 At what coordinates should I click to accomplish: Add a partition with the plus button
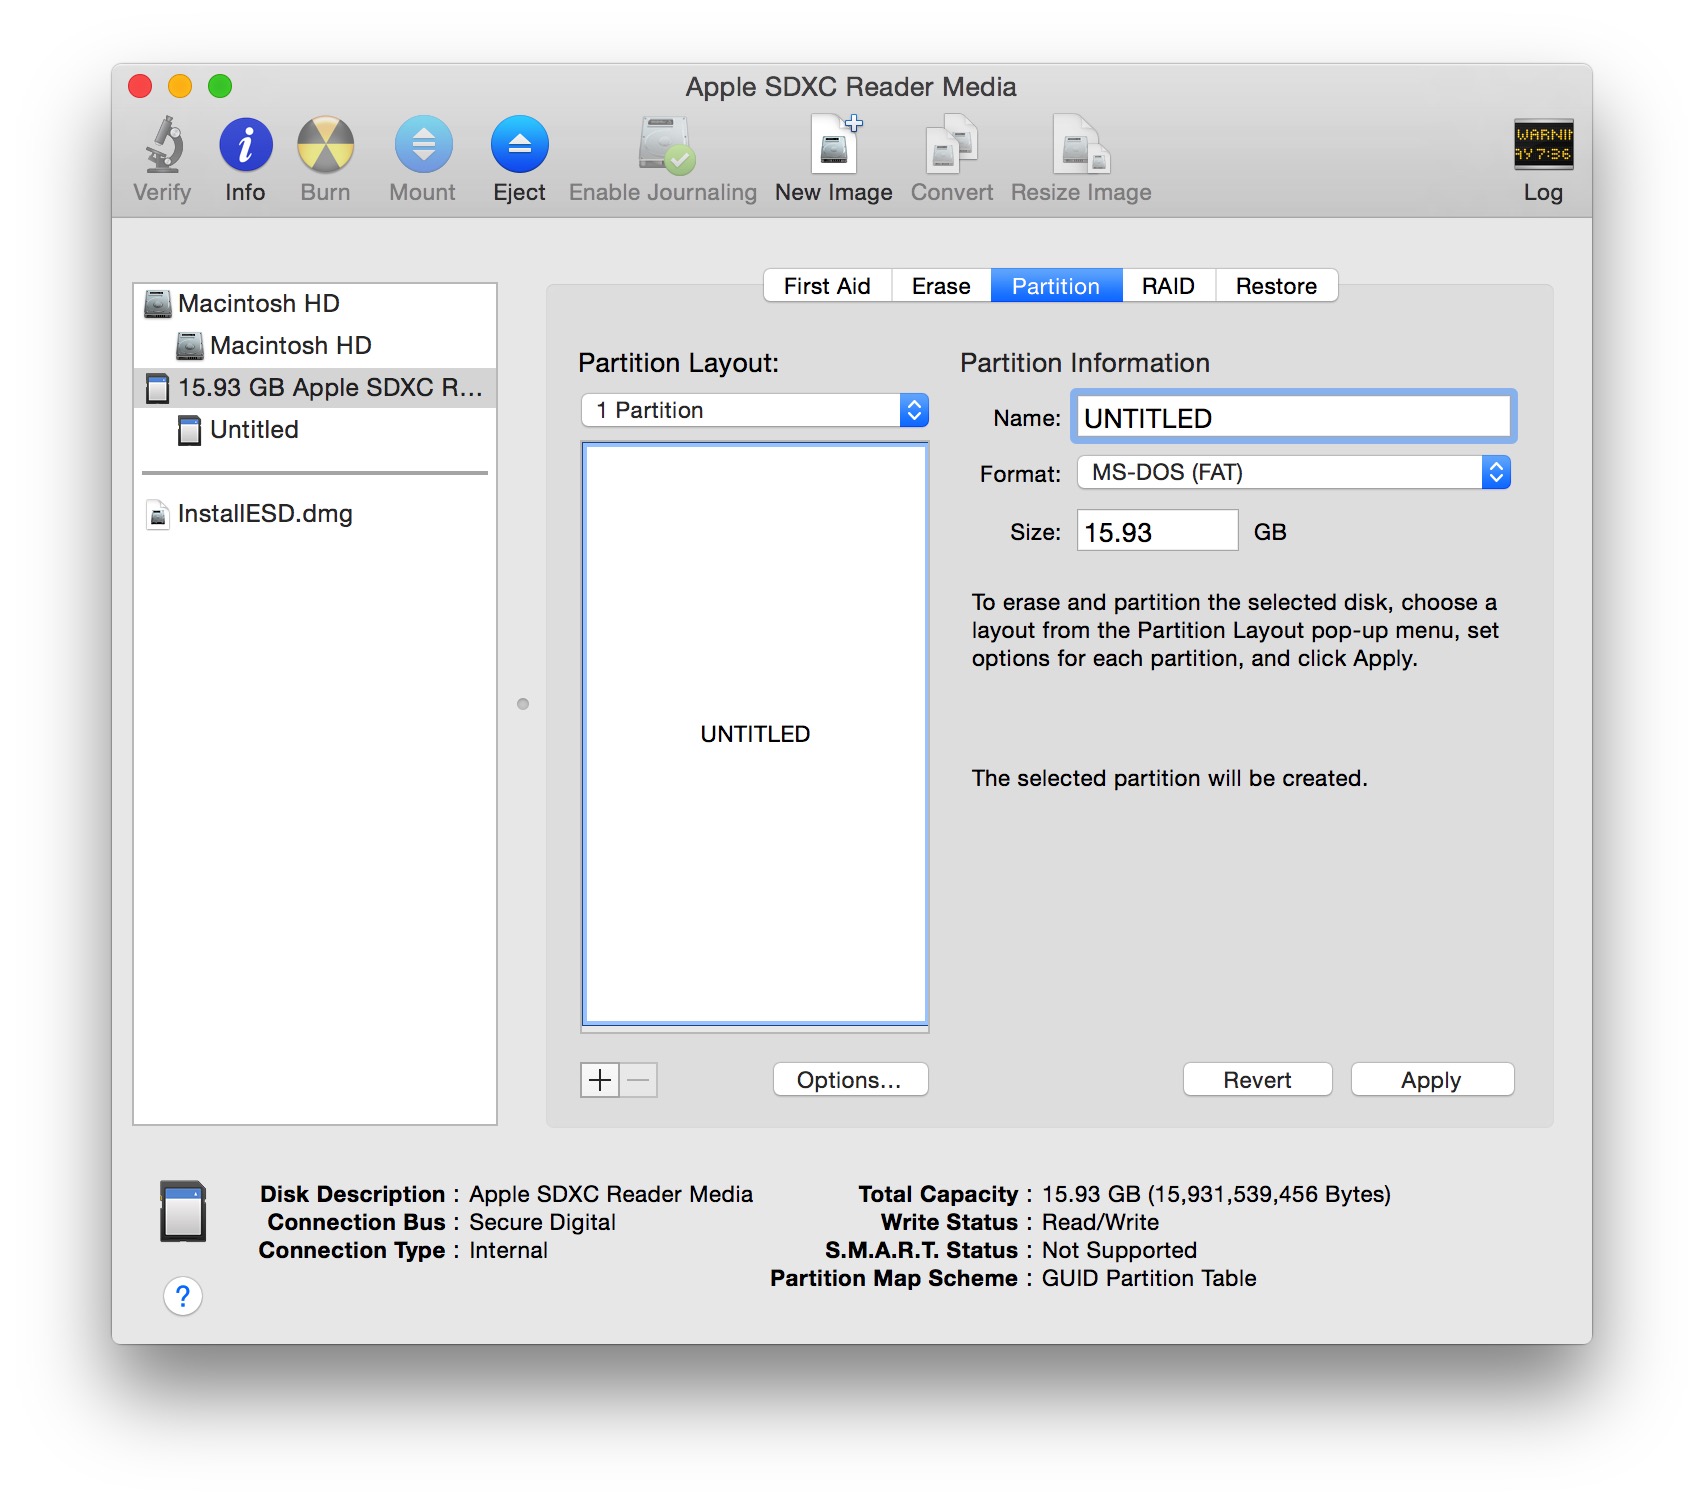tap(600, 1080)
